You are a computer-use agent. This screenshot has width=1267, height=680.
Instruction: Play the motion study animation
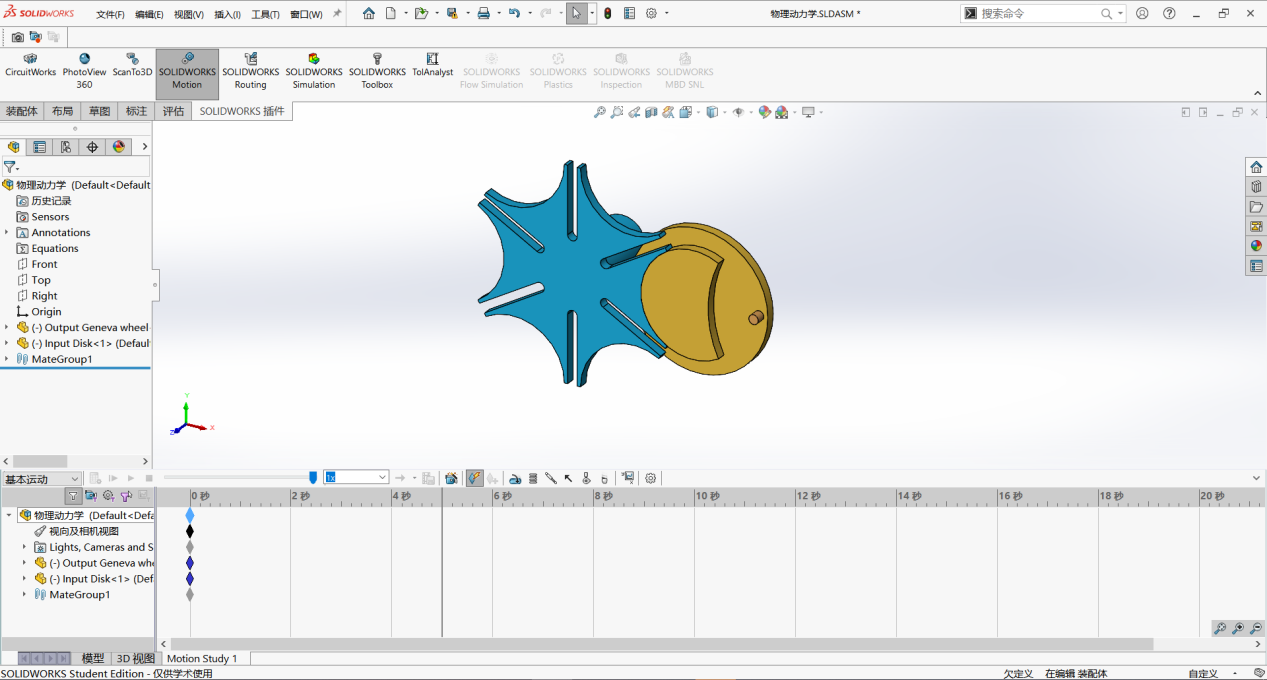(130, 478)
